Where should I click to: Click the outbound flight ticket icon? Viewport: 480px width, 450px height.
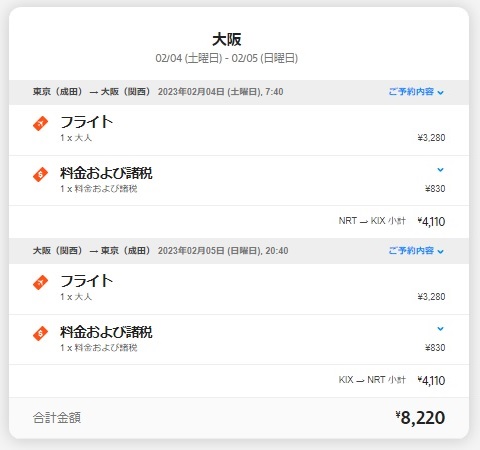pos(40,124)
